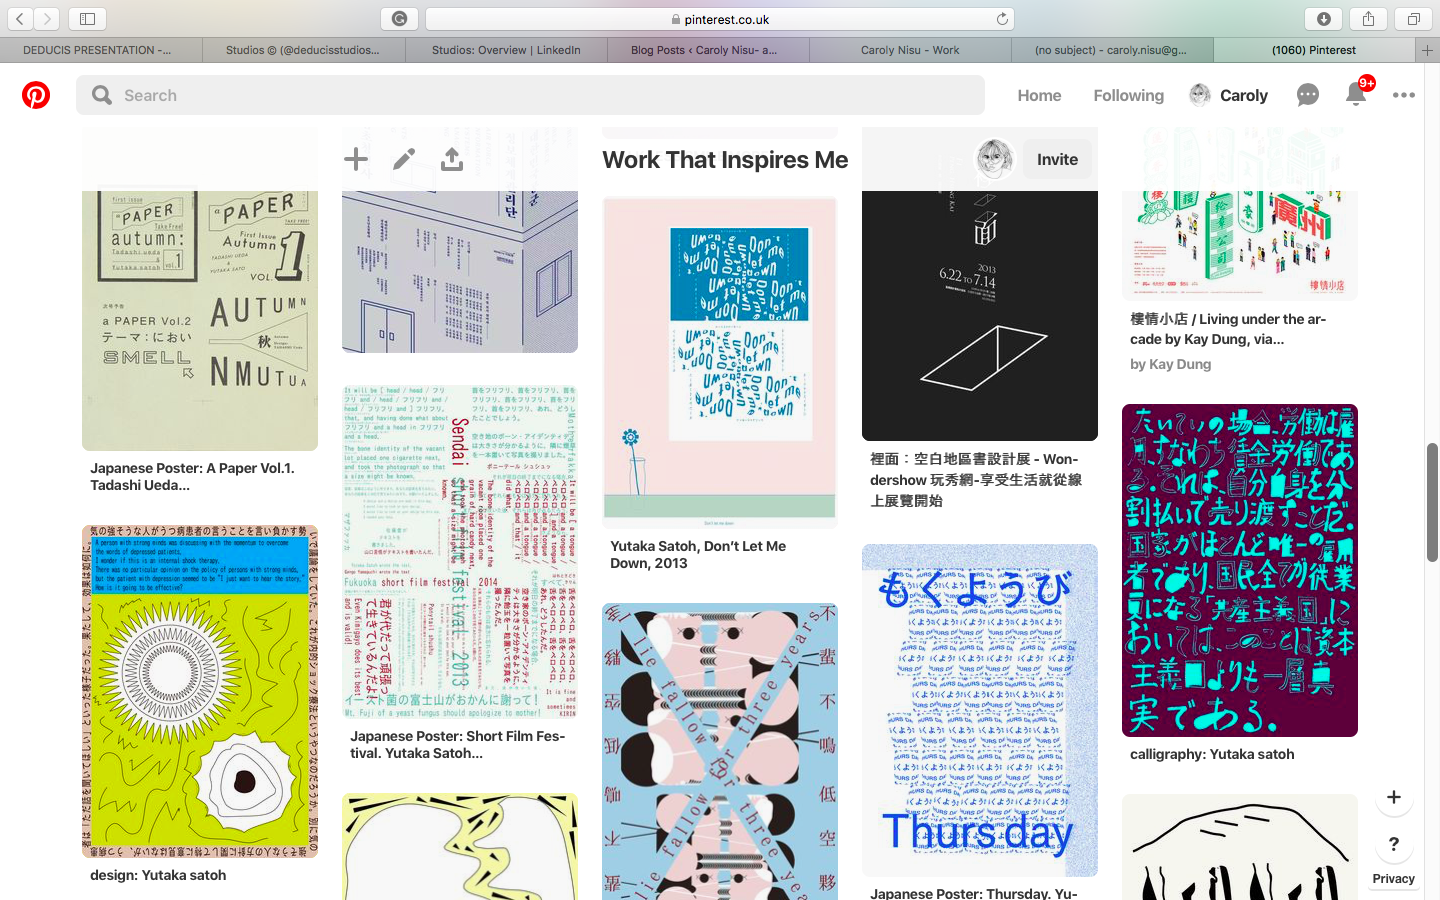Click the Pinterest search field
Image resolution: width=1440 pixels, height=900 pixels.
tap(530, 95)
